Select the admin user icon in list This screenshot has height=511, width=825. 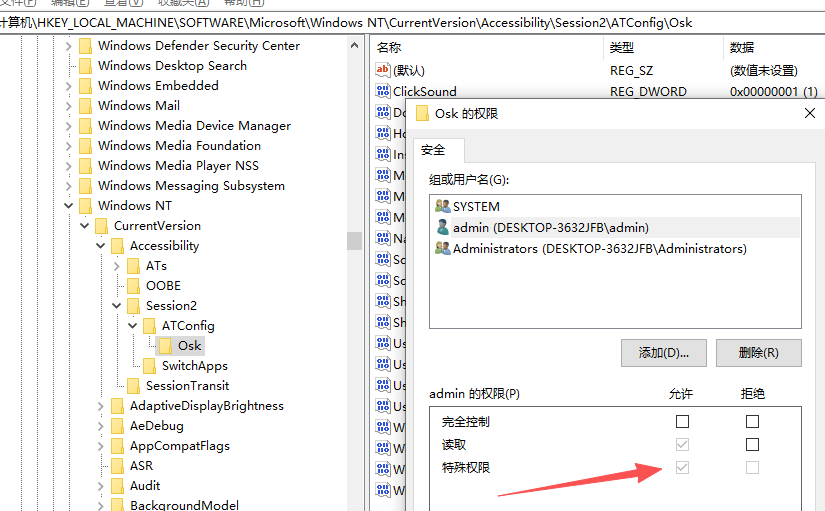[442, 227]
